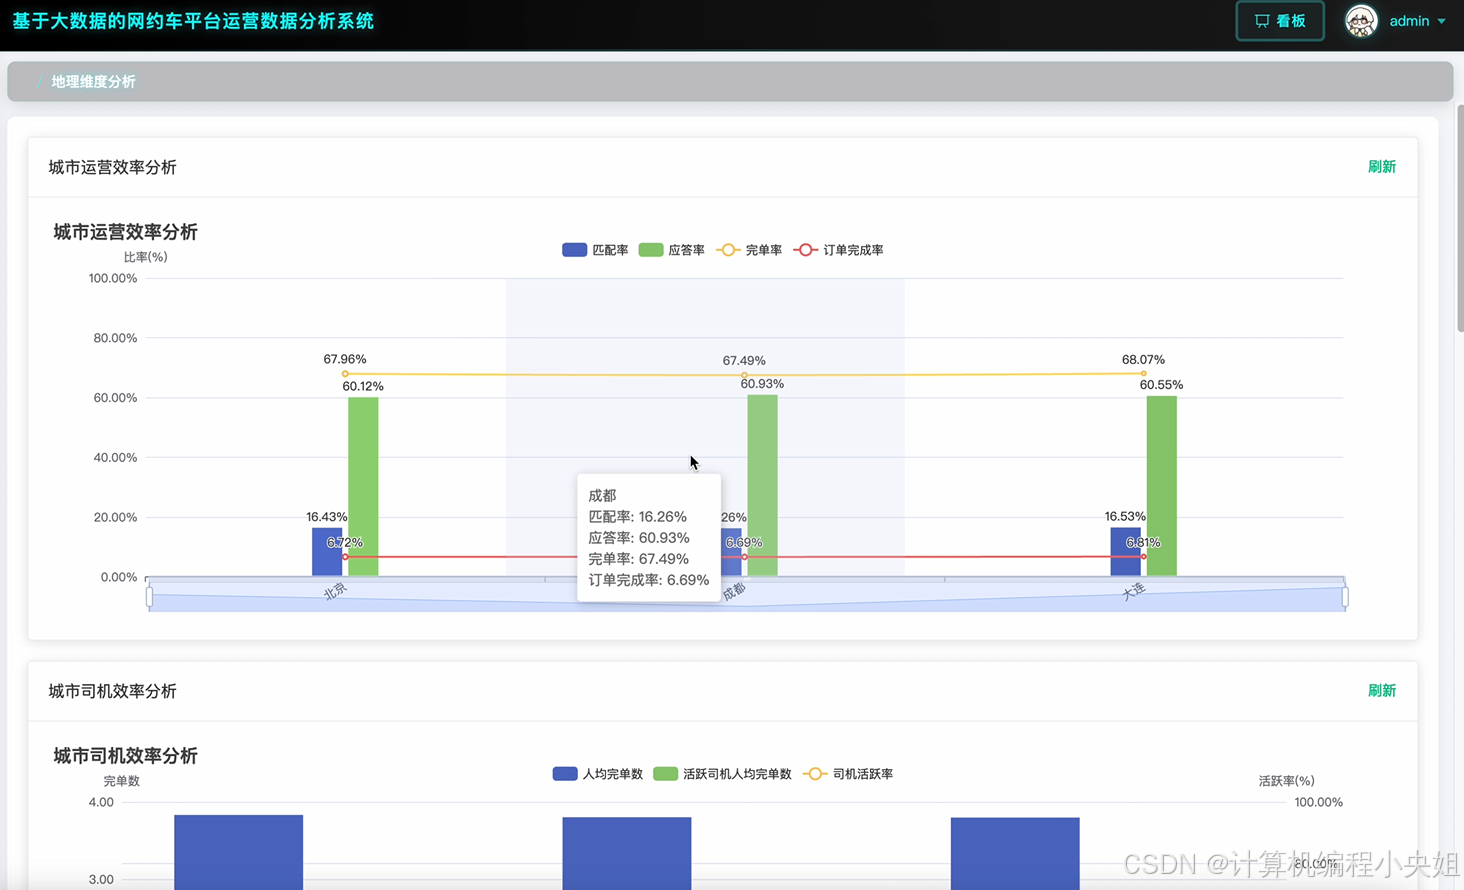Screen dimensions: 1464x890
Task: Expand the admin dropdown arrow
Action: pos(1441,21)
